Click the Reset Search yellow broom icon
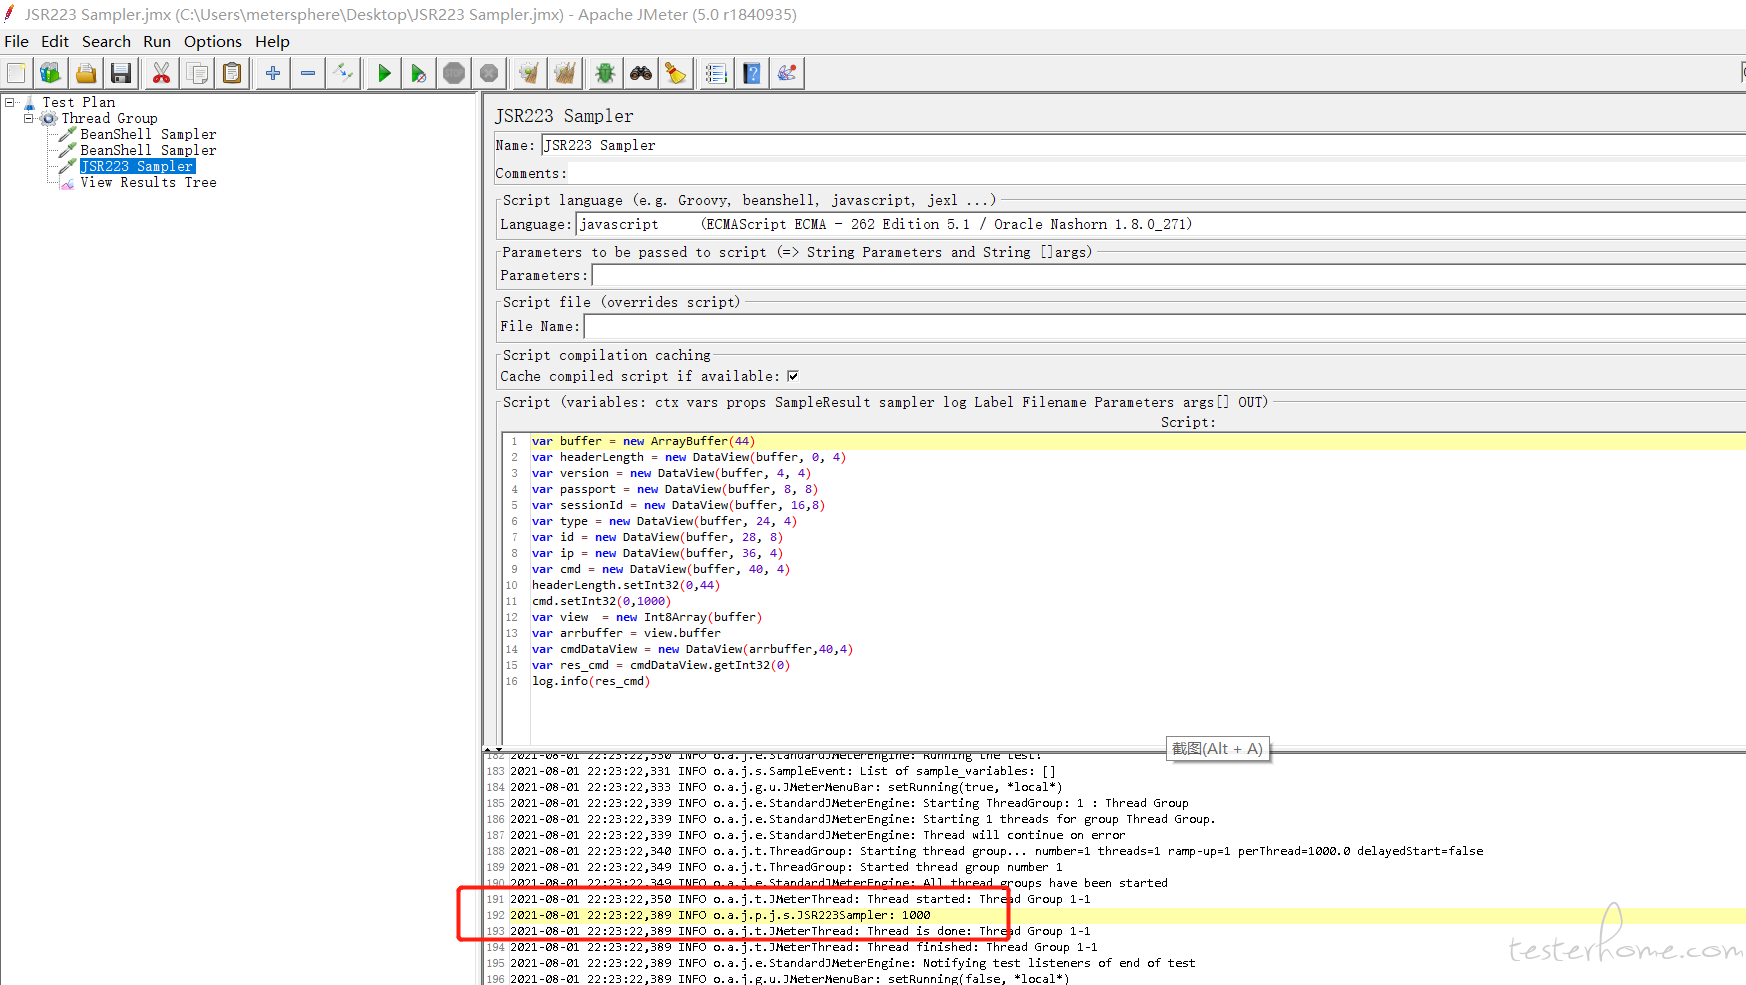This screenshot has width=1746, height=985. [676, 73]
